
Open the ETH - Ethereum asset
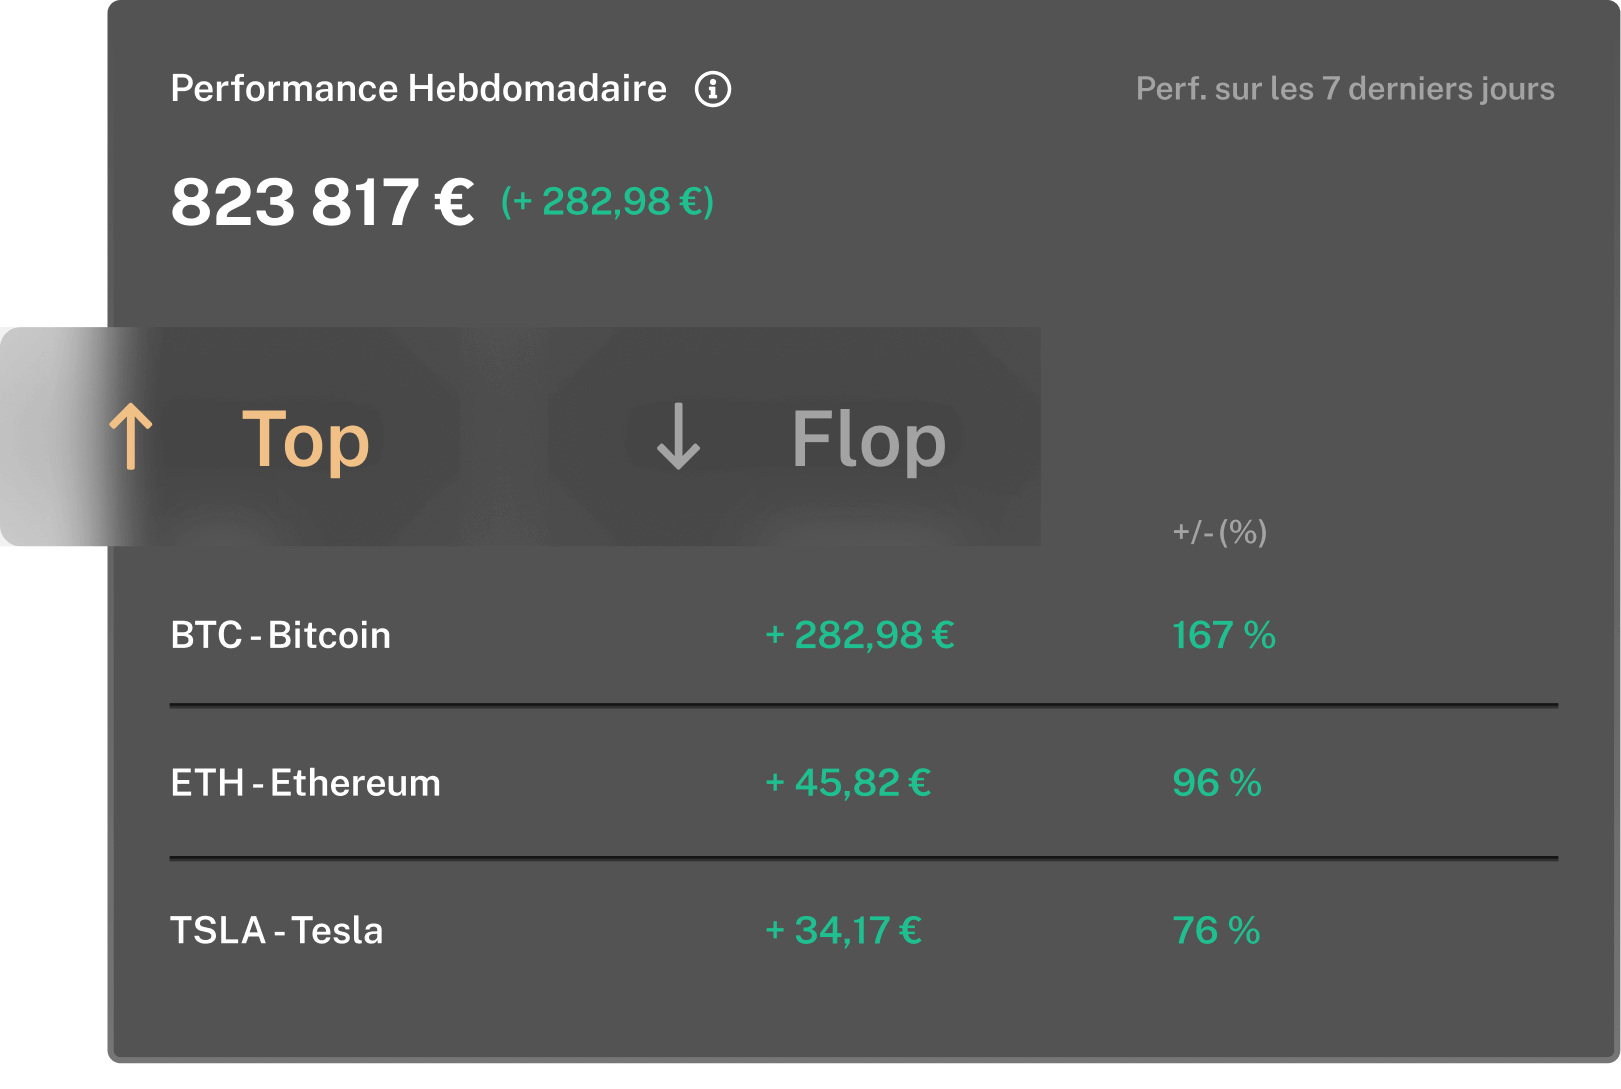coord(305,783)
